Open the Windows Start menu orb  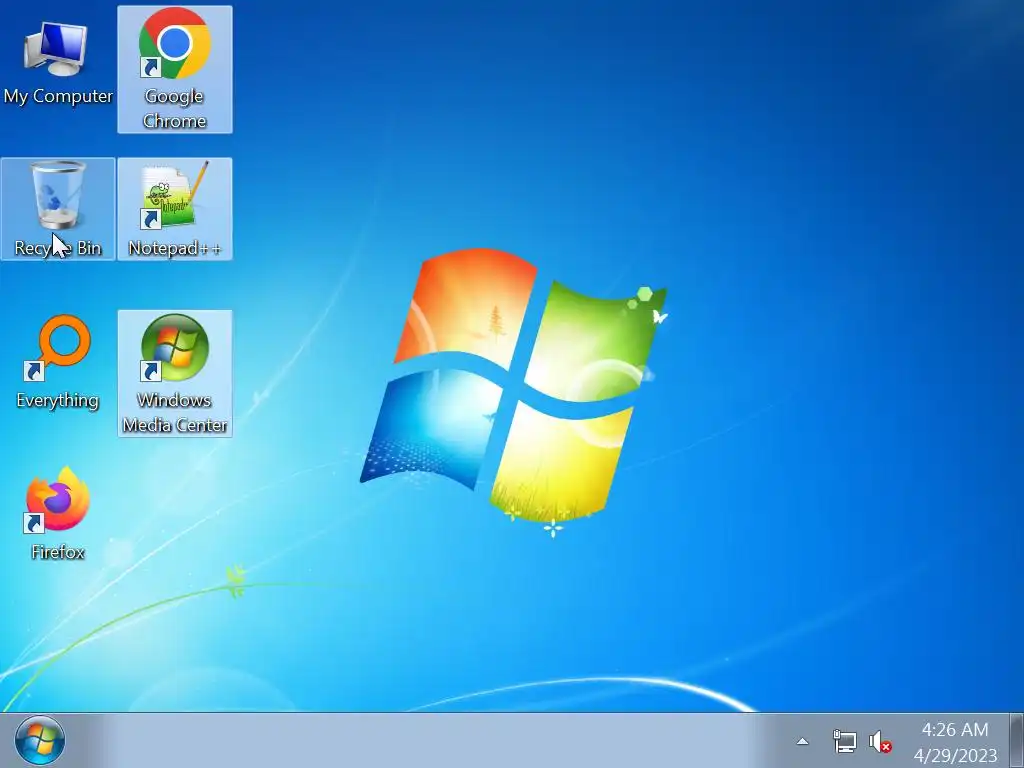(x=40, y=741)
